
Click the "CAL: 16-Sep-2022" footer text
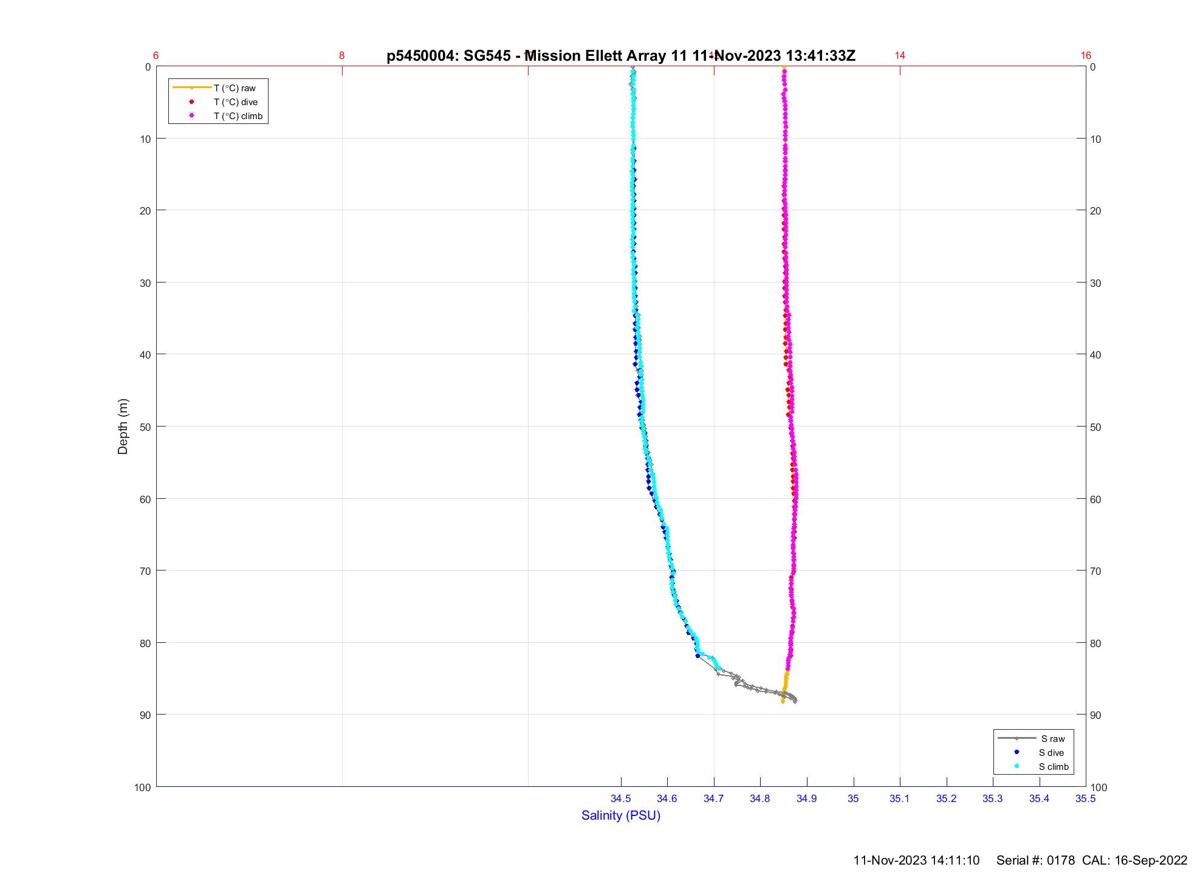(1135, 860)
